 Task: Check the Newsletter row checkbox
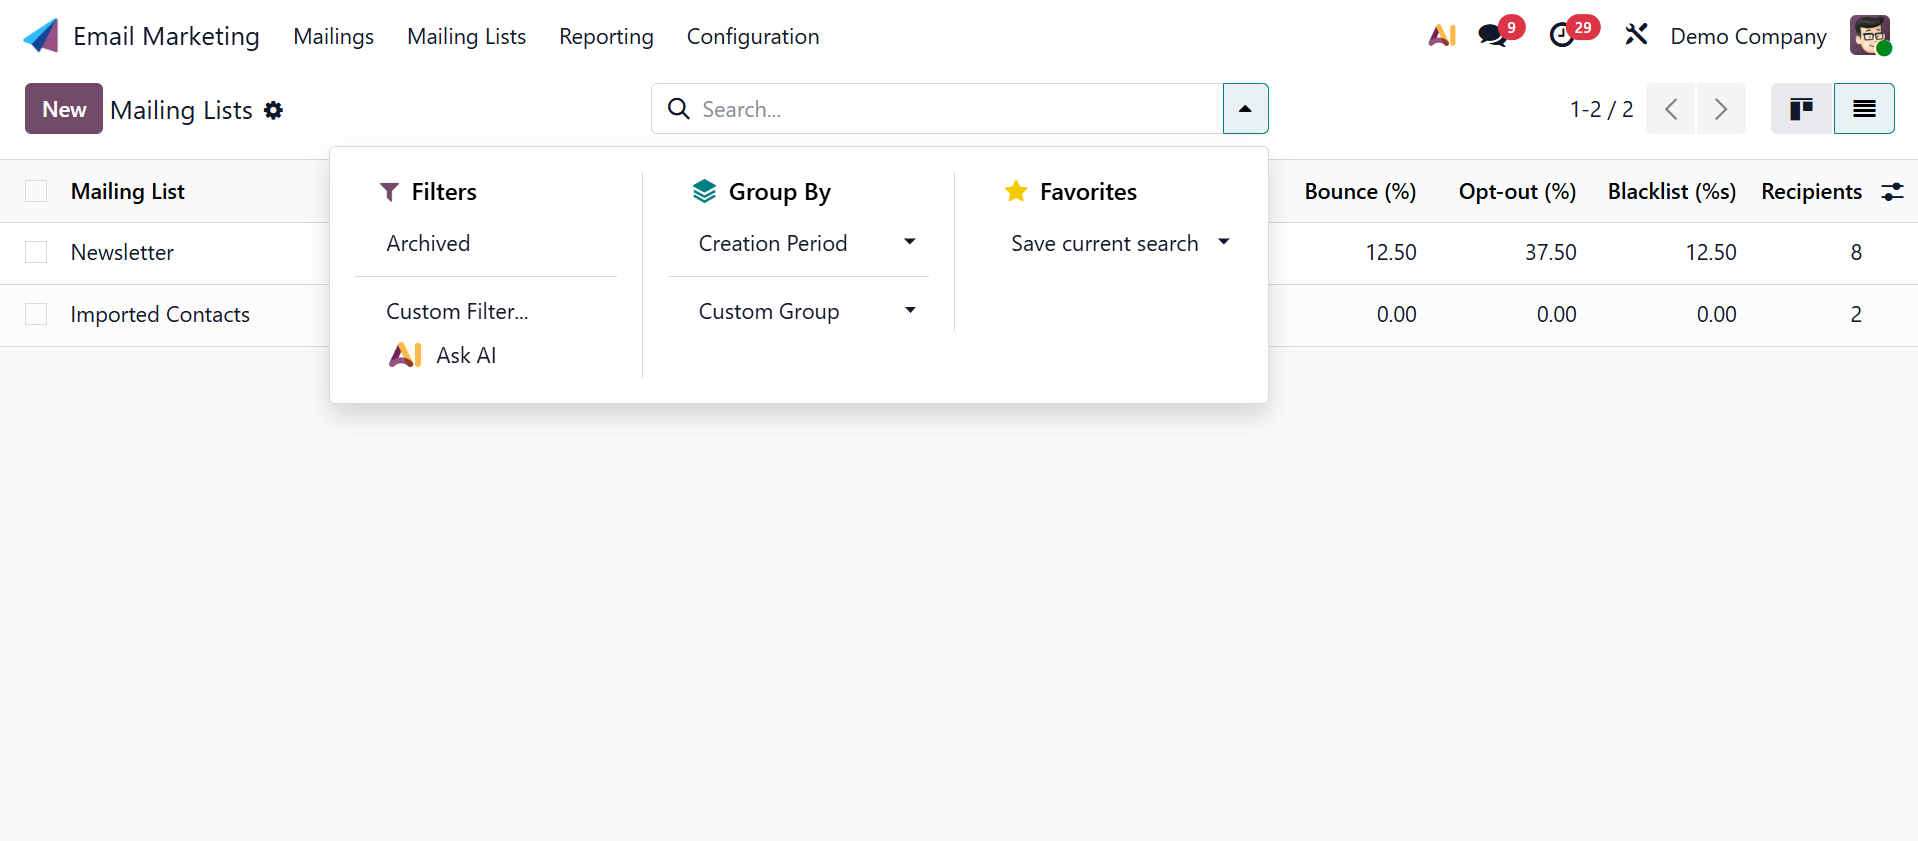click(x=36, y=253)
